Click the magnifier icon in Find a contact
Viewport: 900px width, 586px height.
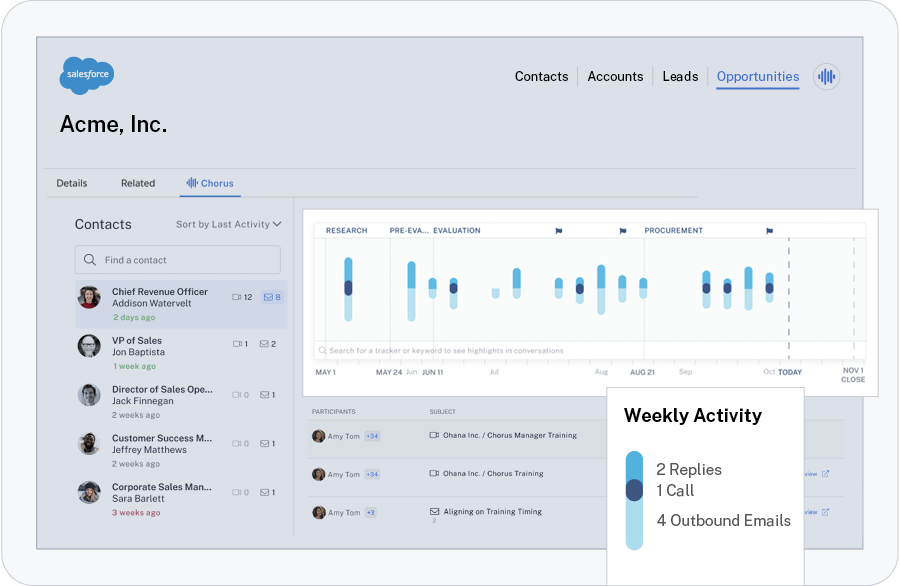(x=90, y=259)
